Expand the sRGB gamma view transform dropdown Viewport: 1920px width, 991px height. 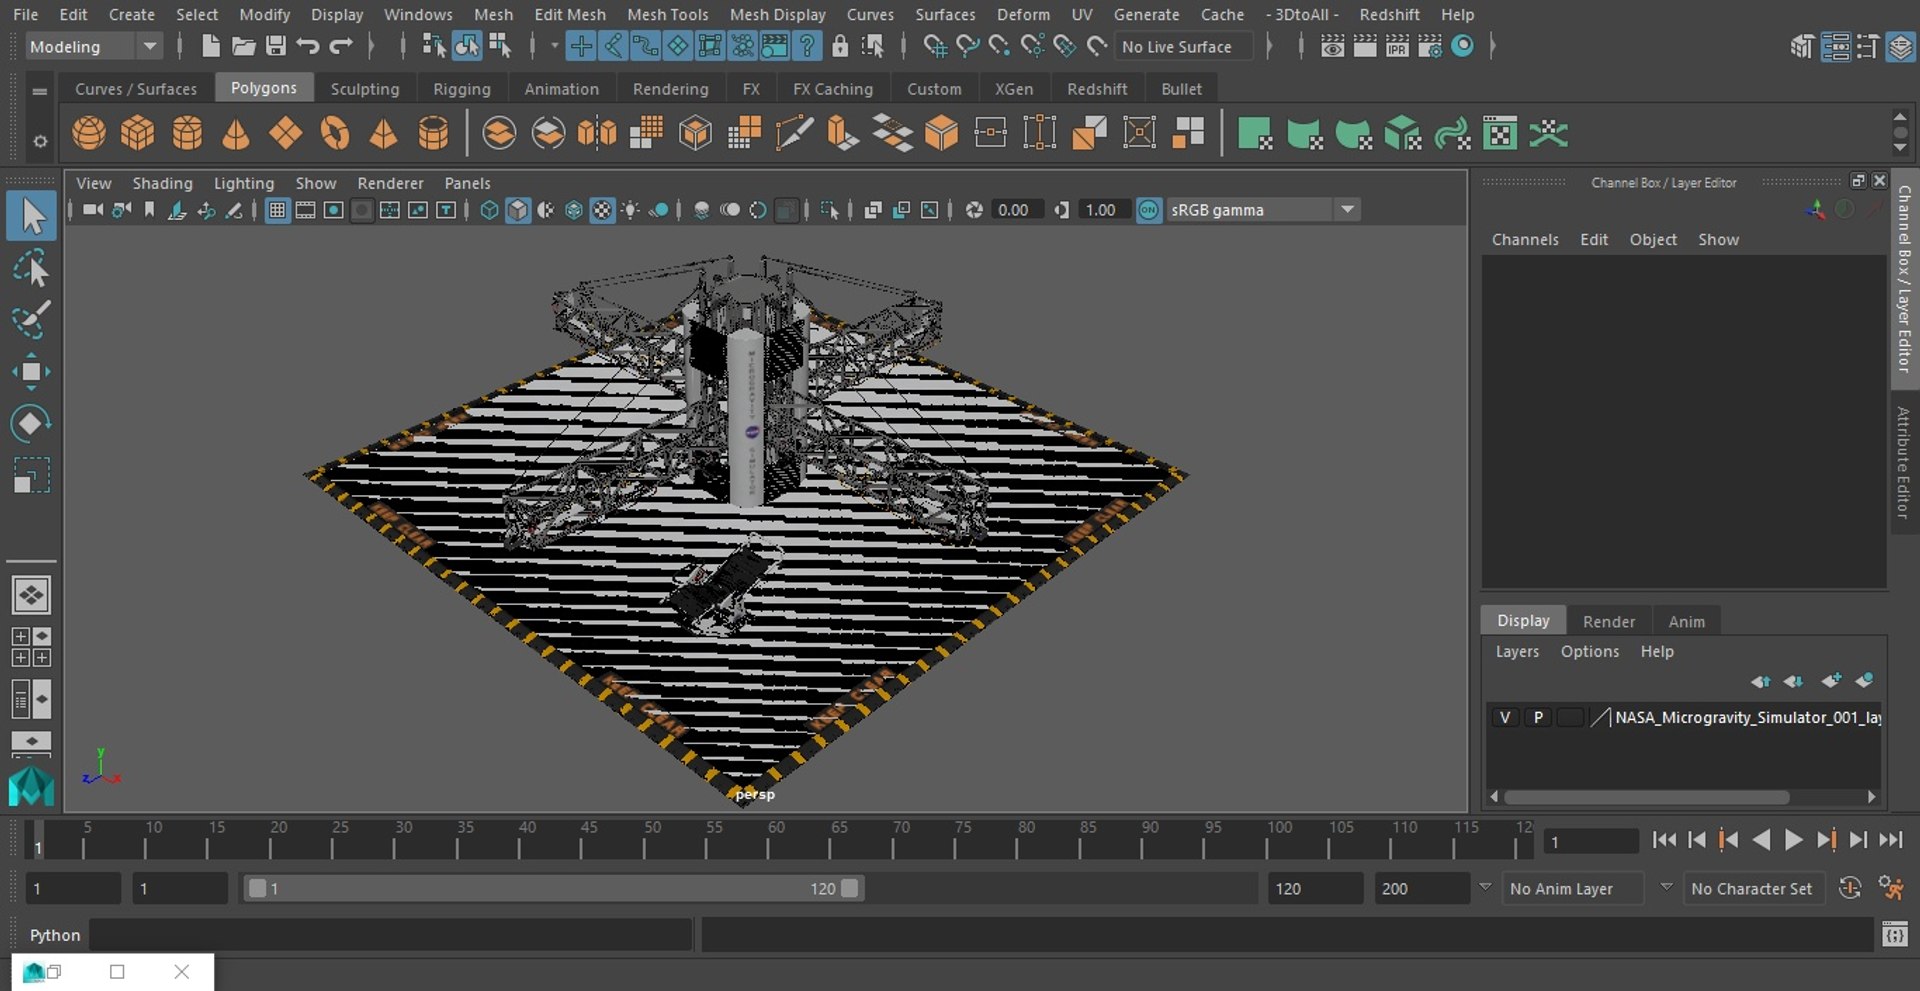point(1347,210)
